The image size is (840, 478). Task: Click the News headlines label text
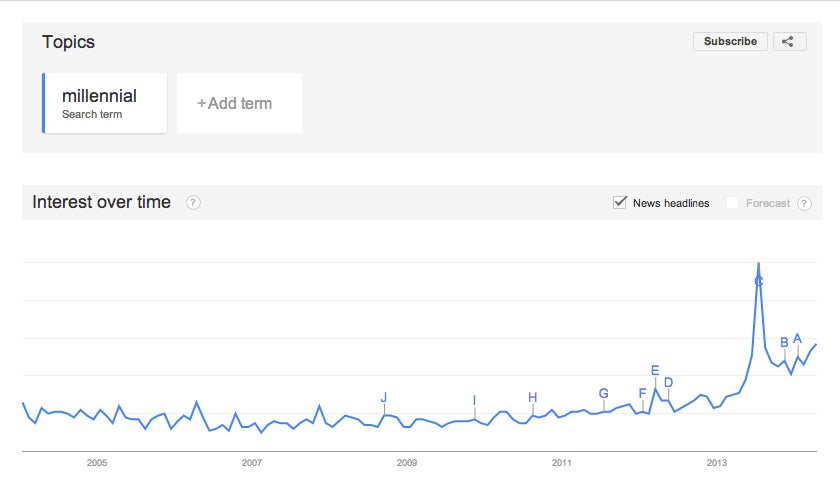click(671, 203)
